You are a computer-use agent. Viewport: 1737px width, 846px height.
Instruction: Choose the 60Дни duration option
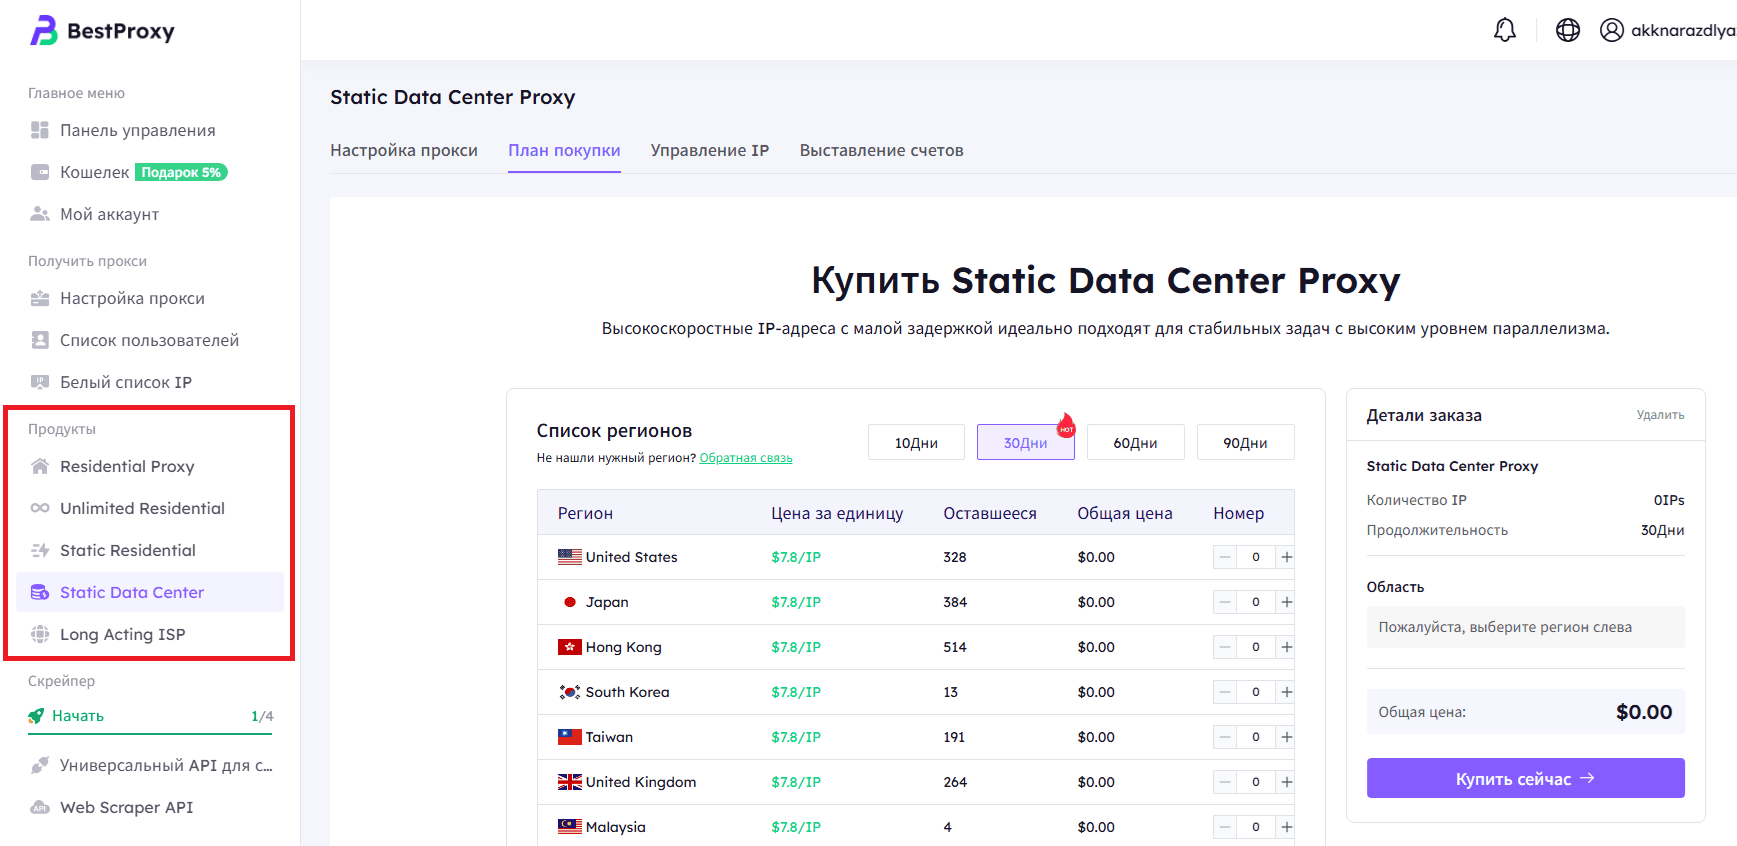[1135, 442]
